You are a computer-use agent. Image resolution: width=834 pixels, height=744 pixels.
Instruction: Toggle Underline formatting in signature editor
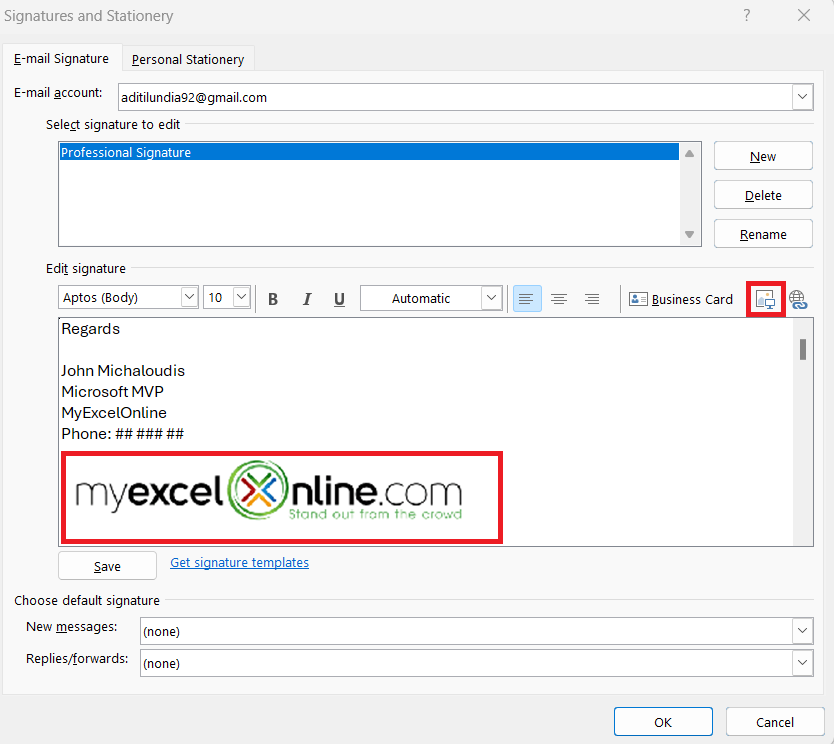point(339,299)
